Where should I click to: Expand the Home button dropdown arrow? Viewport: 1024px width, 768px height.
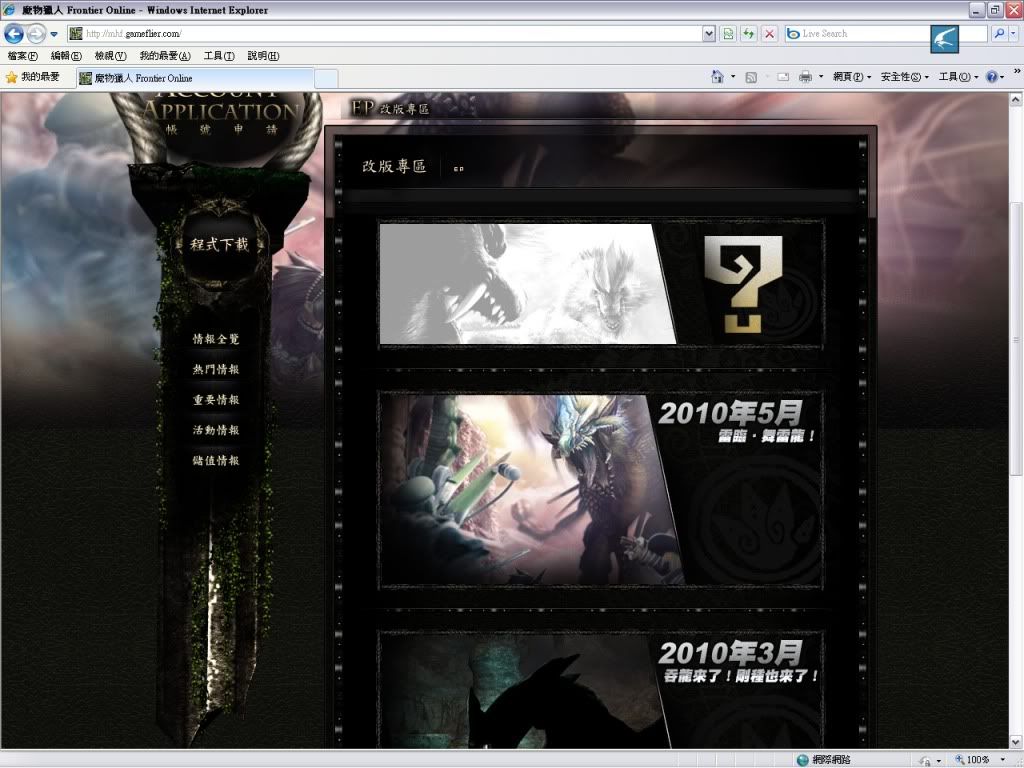733,77
